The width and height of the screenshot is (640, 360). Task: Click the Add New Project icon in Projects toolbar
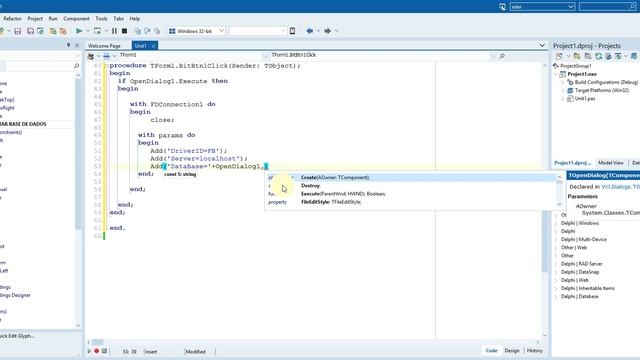(559, 56)
